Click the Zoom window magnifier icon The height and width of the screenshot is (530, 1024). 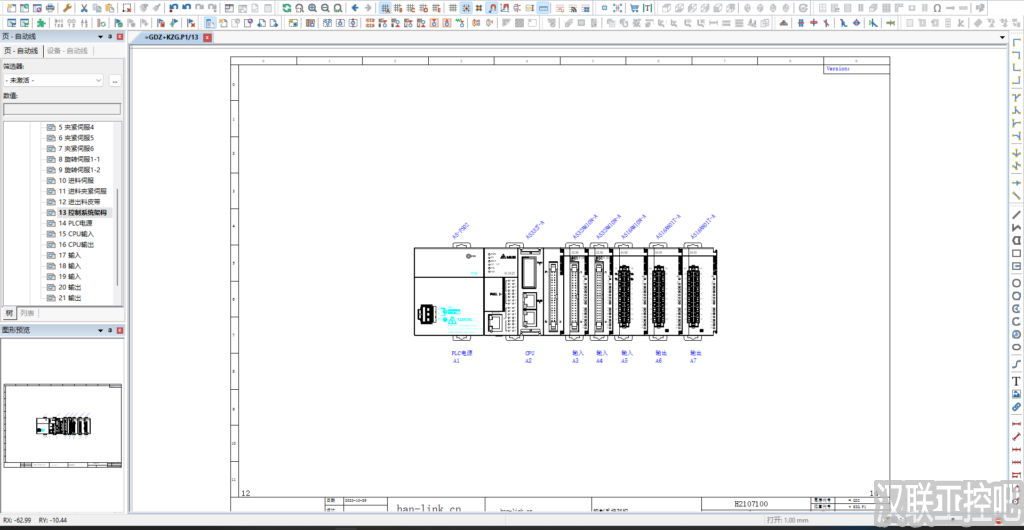pos(299,8)
